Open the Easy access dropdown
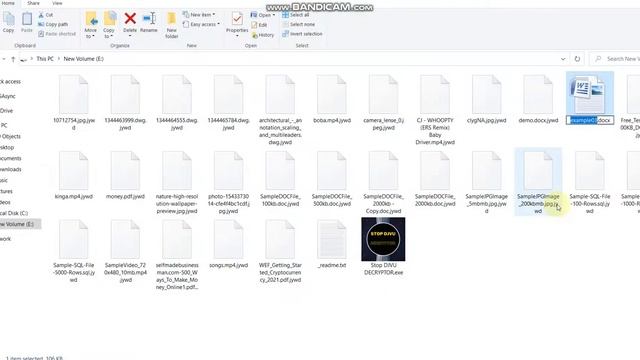Screen dimensions: 640x360 pyautogui.click(x=201, y=24)
